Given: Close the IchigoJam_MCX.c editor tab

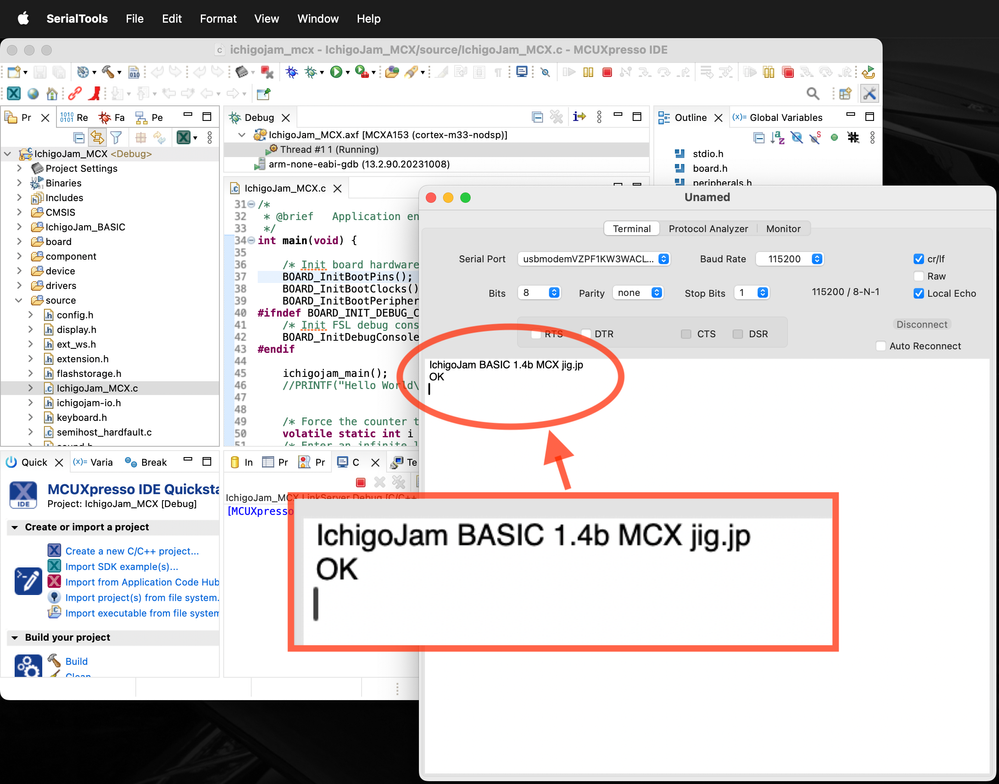Looking at the screenshot, I should (x=337, y=189).
